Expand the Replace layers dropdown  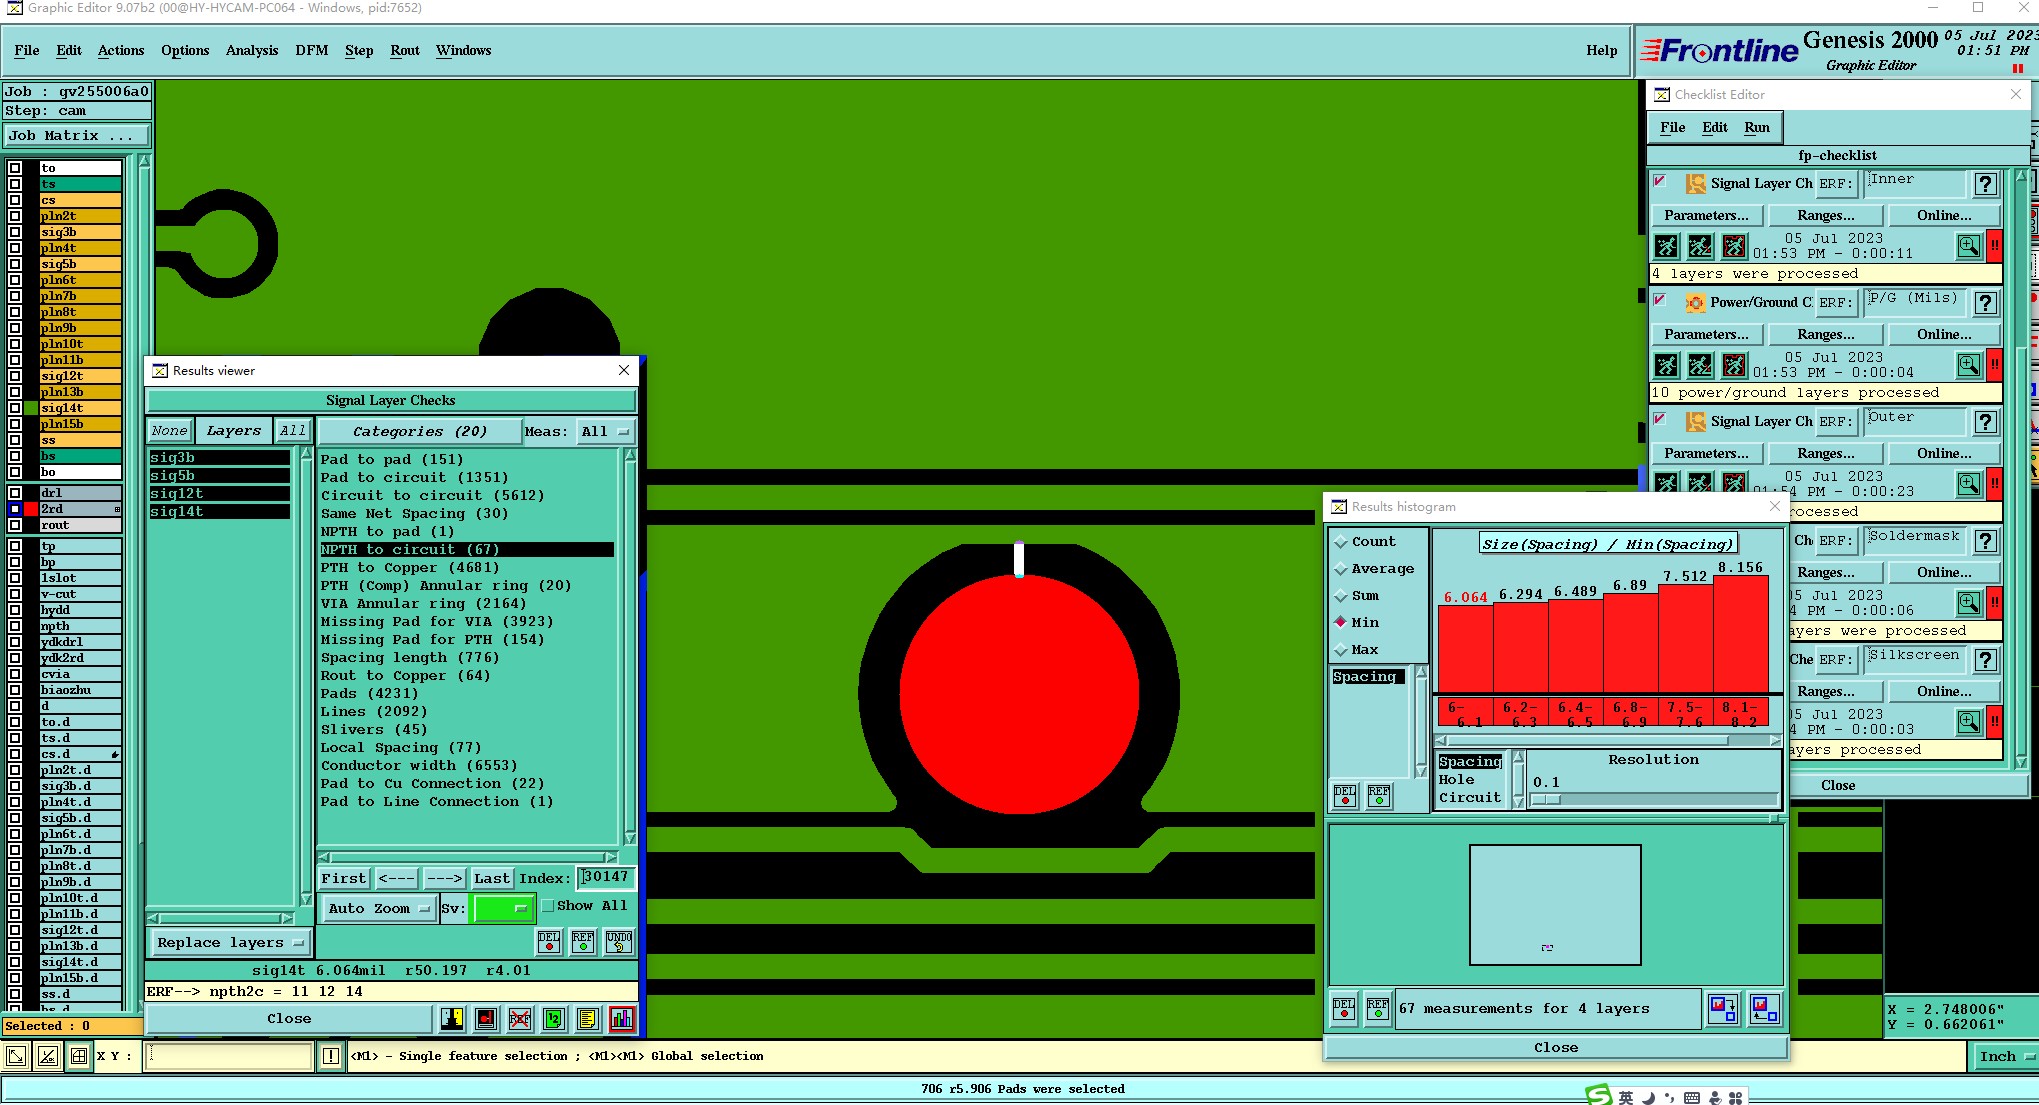tap(230, 943)
